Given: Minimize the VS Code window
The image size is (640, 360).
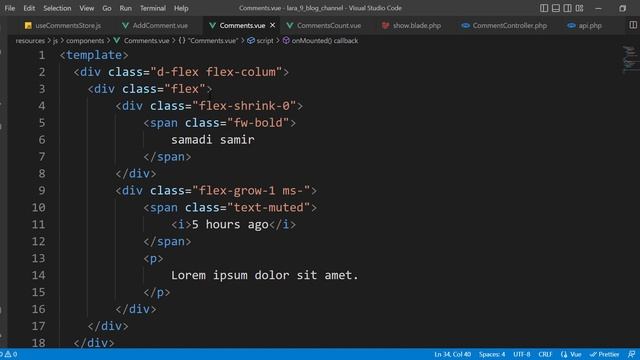Looking at the screenshot, I should click(598, 8).
